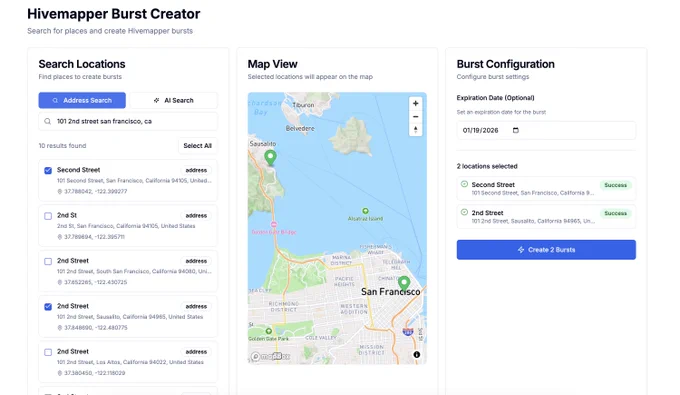680x395 pixels.
Task: Click the green pin at San Francisco
Action: pyautogui.click(x=404, y=284)
